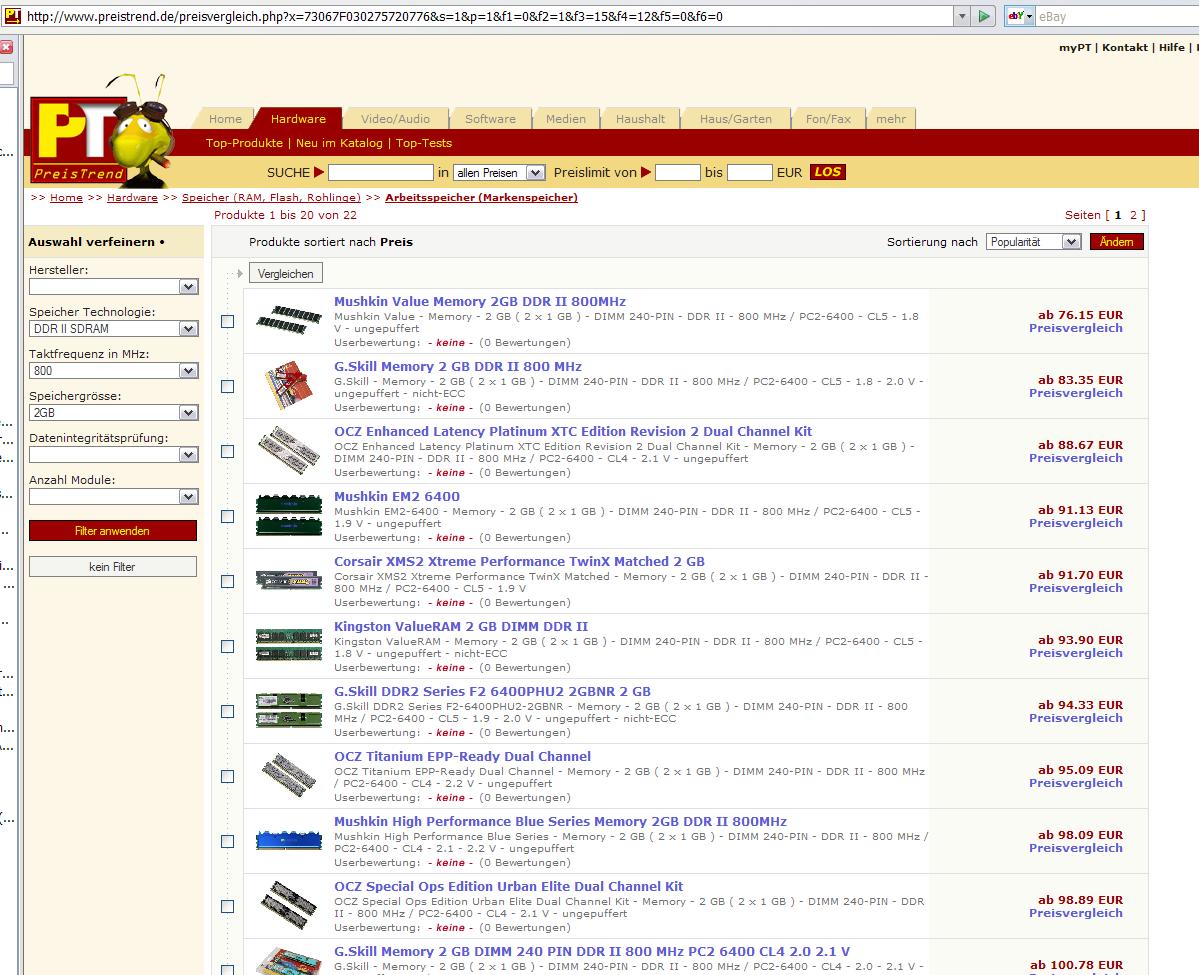Tick the checkbox for Corsair XMS2 Xtreme Performance

point(227,581)
